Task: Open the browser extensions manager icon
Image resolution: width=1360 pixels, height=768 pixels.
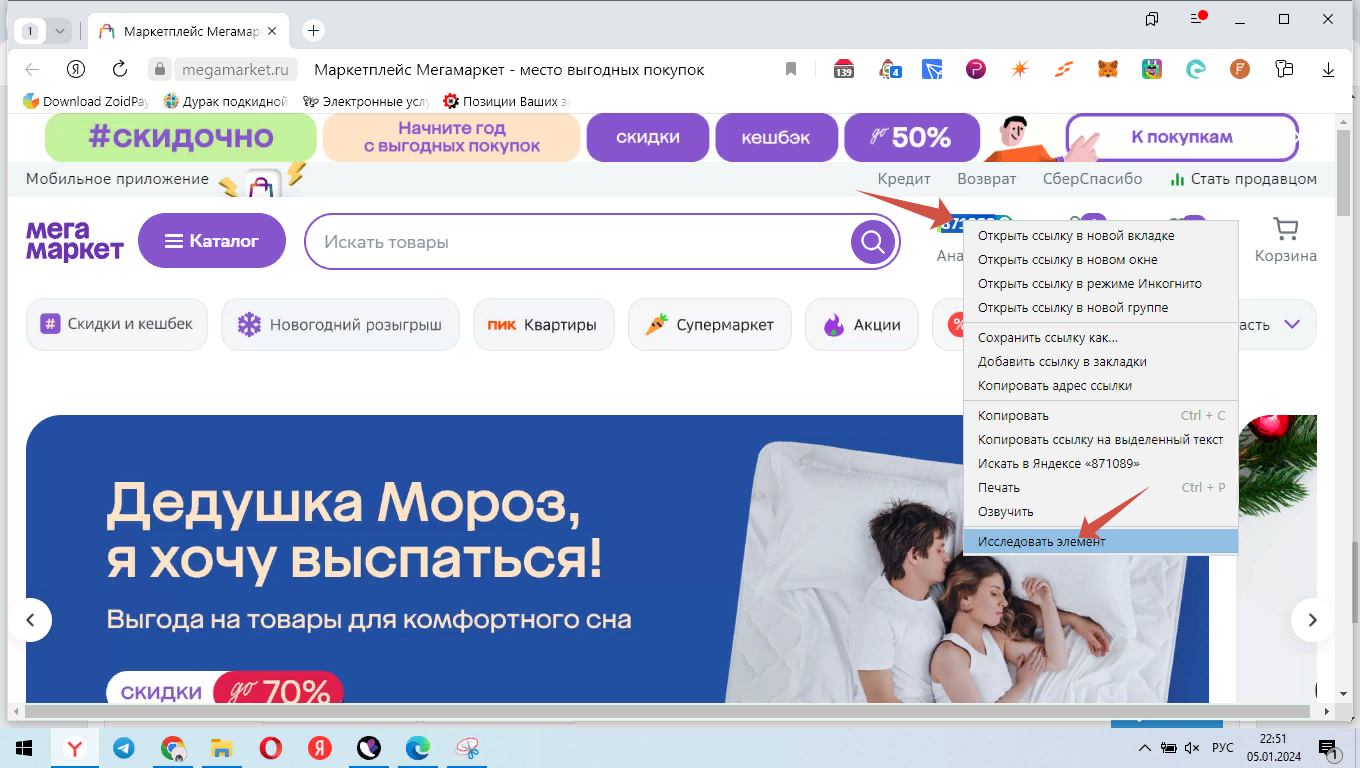Action: pyautogui.click(x=1285, y=69)
